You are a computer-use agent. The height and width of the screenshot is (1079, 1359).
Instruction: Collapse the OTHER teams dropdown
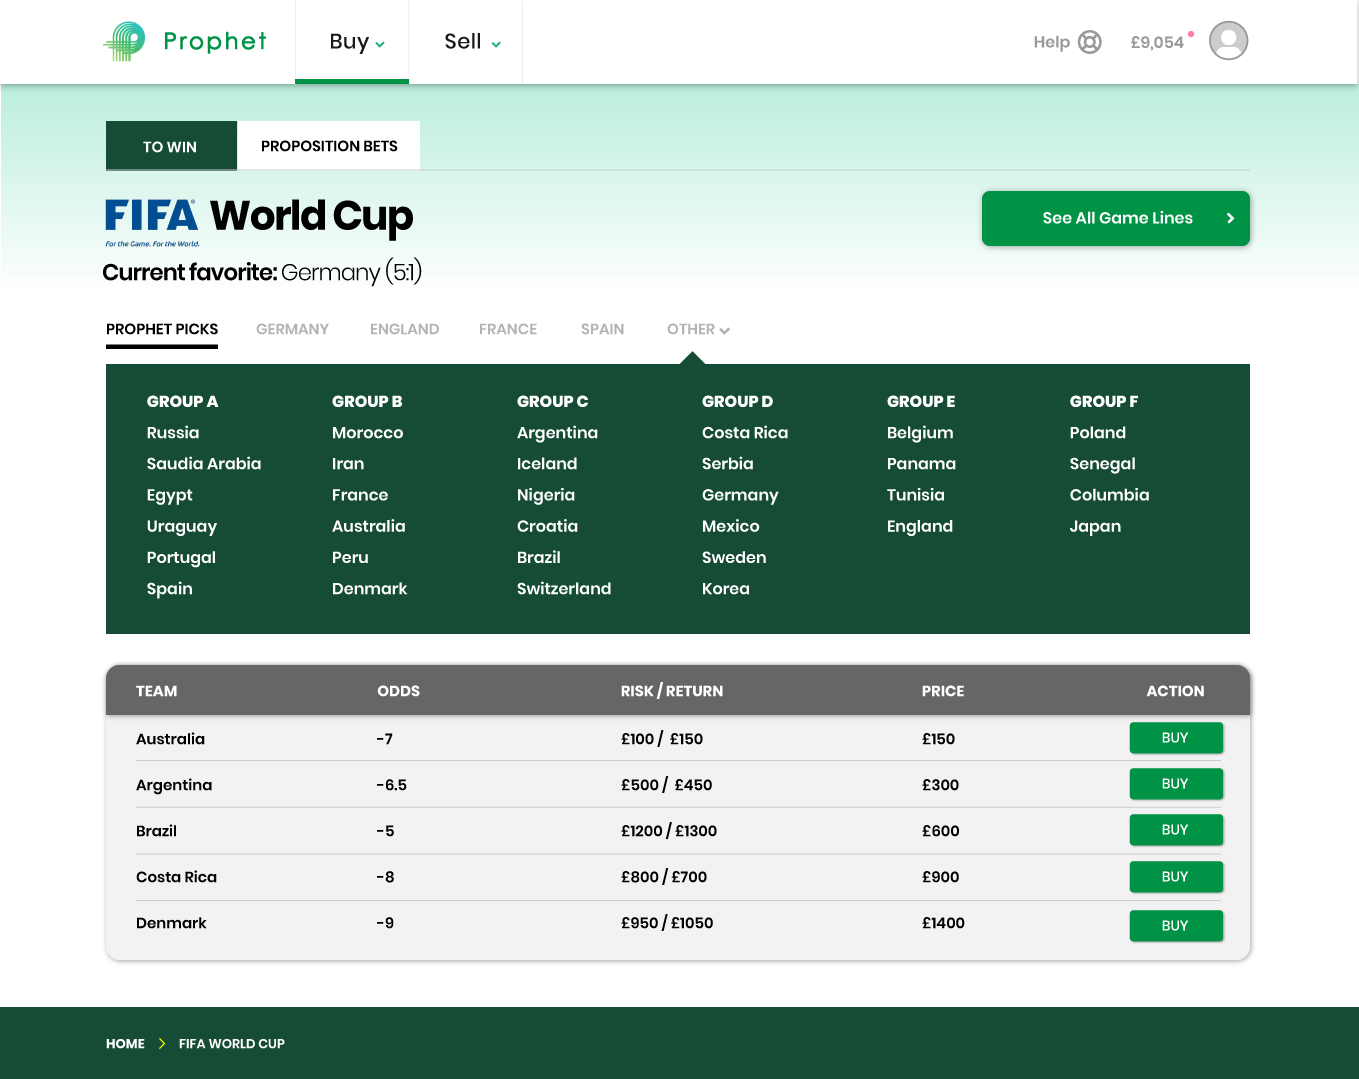(x=698, y=329)
